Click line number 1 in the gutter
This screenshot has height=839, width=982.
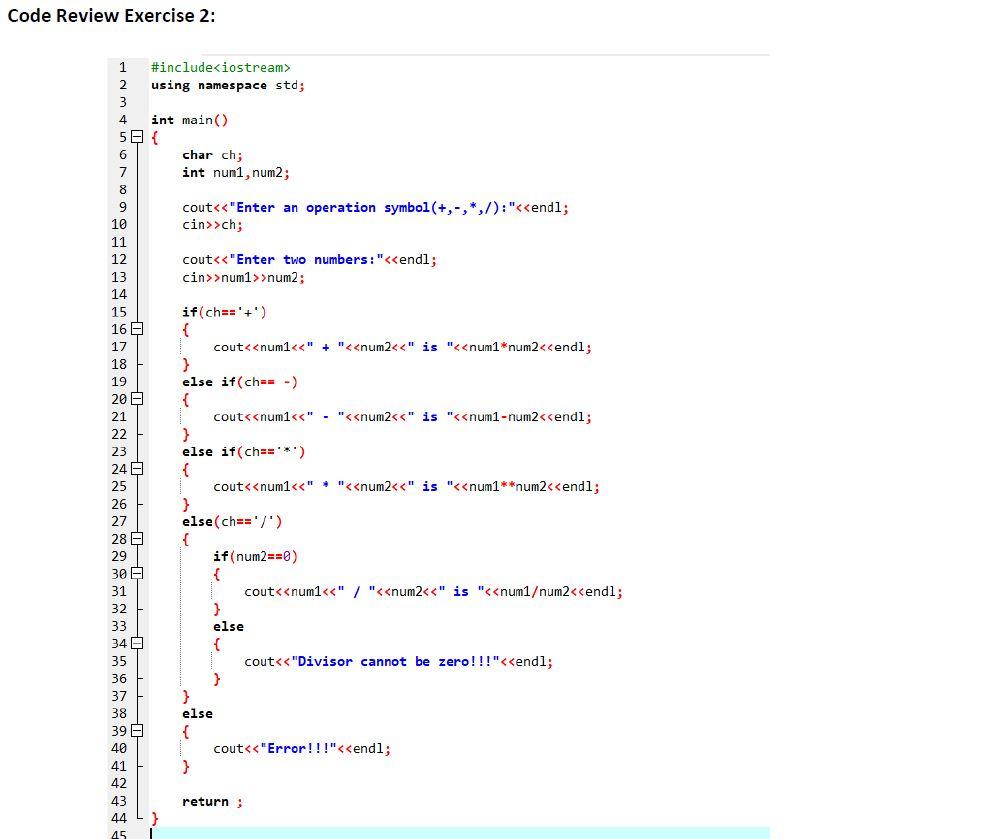(121, 67)
